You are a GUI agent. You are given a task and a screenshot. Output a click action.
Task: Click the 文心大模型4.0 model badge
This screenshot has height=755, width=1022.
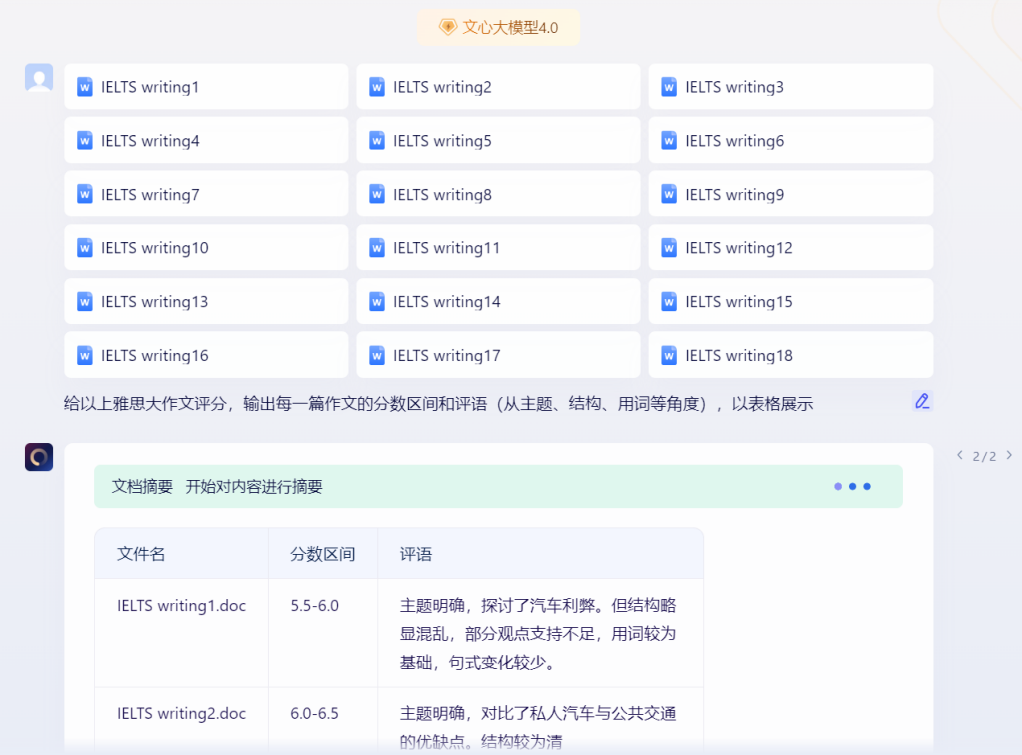[x=499, y=27]
